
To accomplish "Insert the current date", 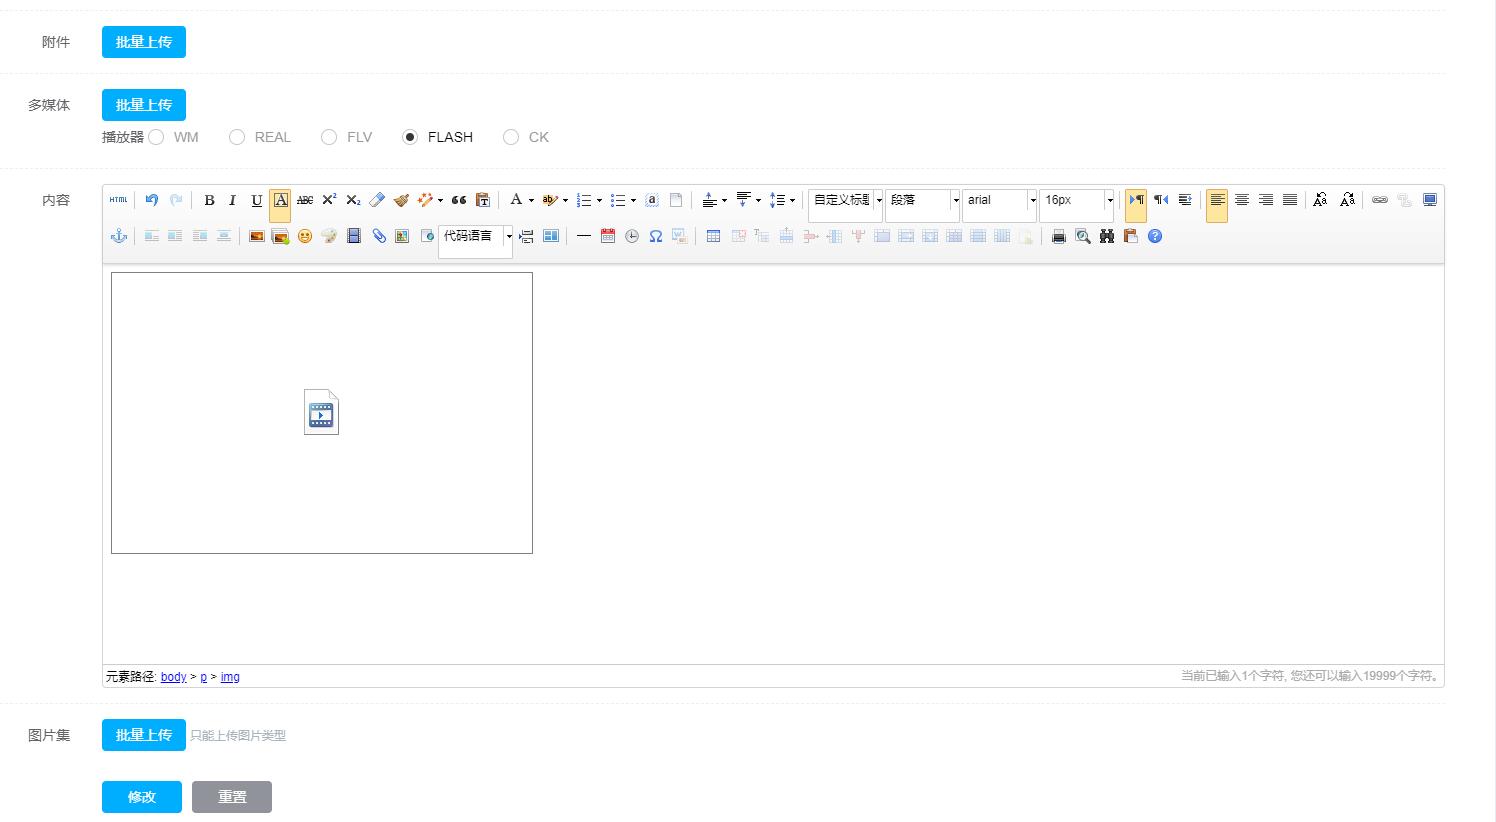I will (x=608, y=236).
